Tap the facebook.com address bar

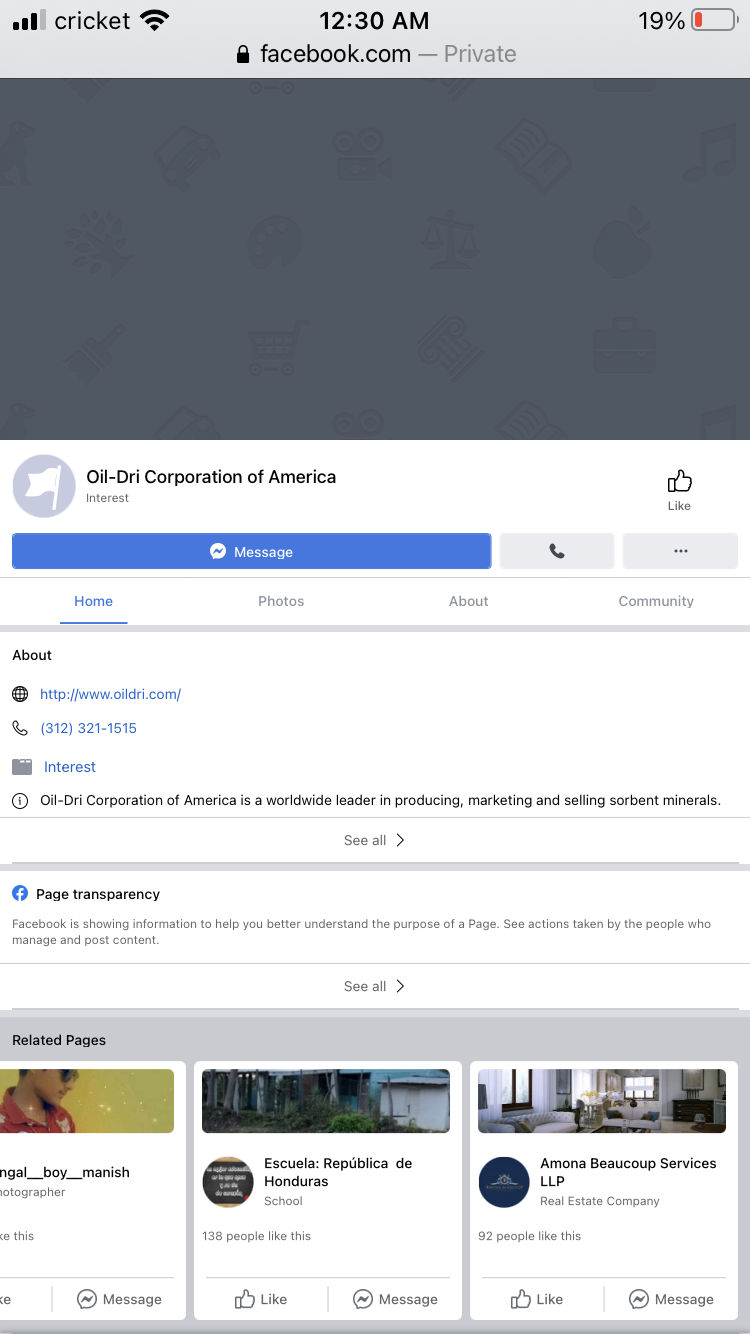(375, 54)
